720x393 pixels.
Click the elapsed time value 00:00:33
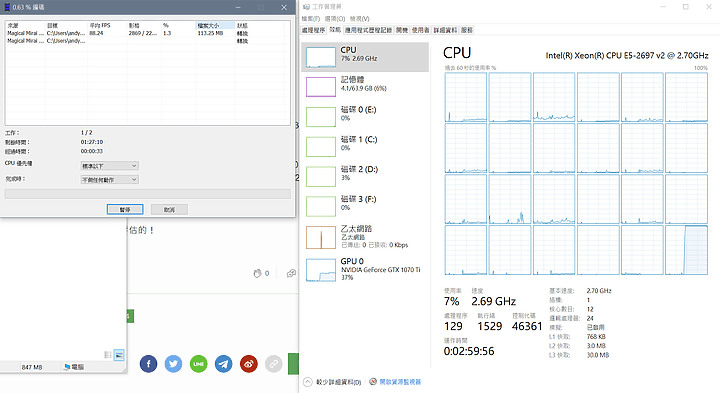pos(92,151)
